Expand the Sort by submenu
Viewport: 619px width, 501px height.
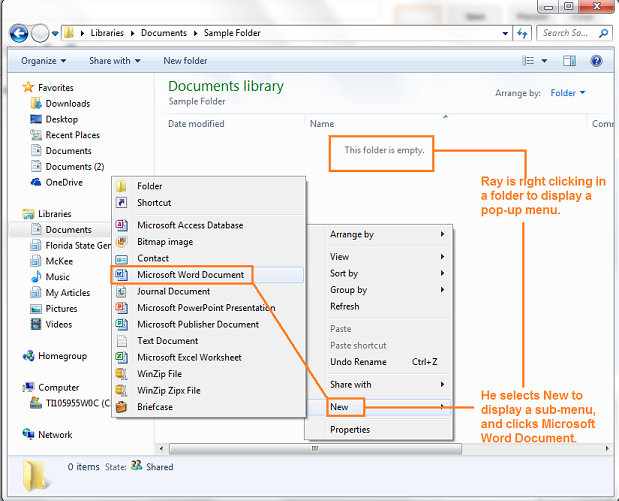pos(379,273)
